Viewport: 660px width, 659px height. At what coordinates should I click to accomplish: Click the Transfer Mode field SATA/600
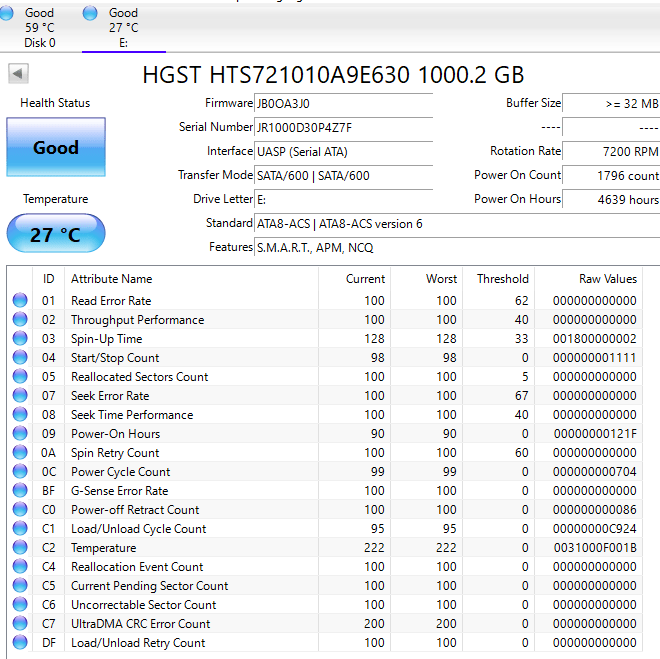point(343,175)
